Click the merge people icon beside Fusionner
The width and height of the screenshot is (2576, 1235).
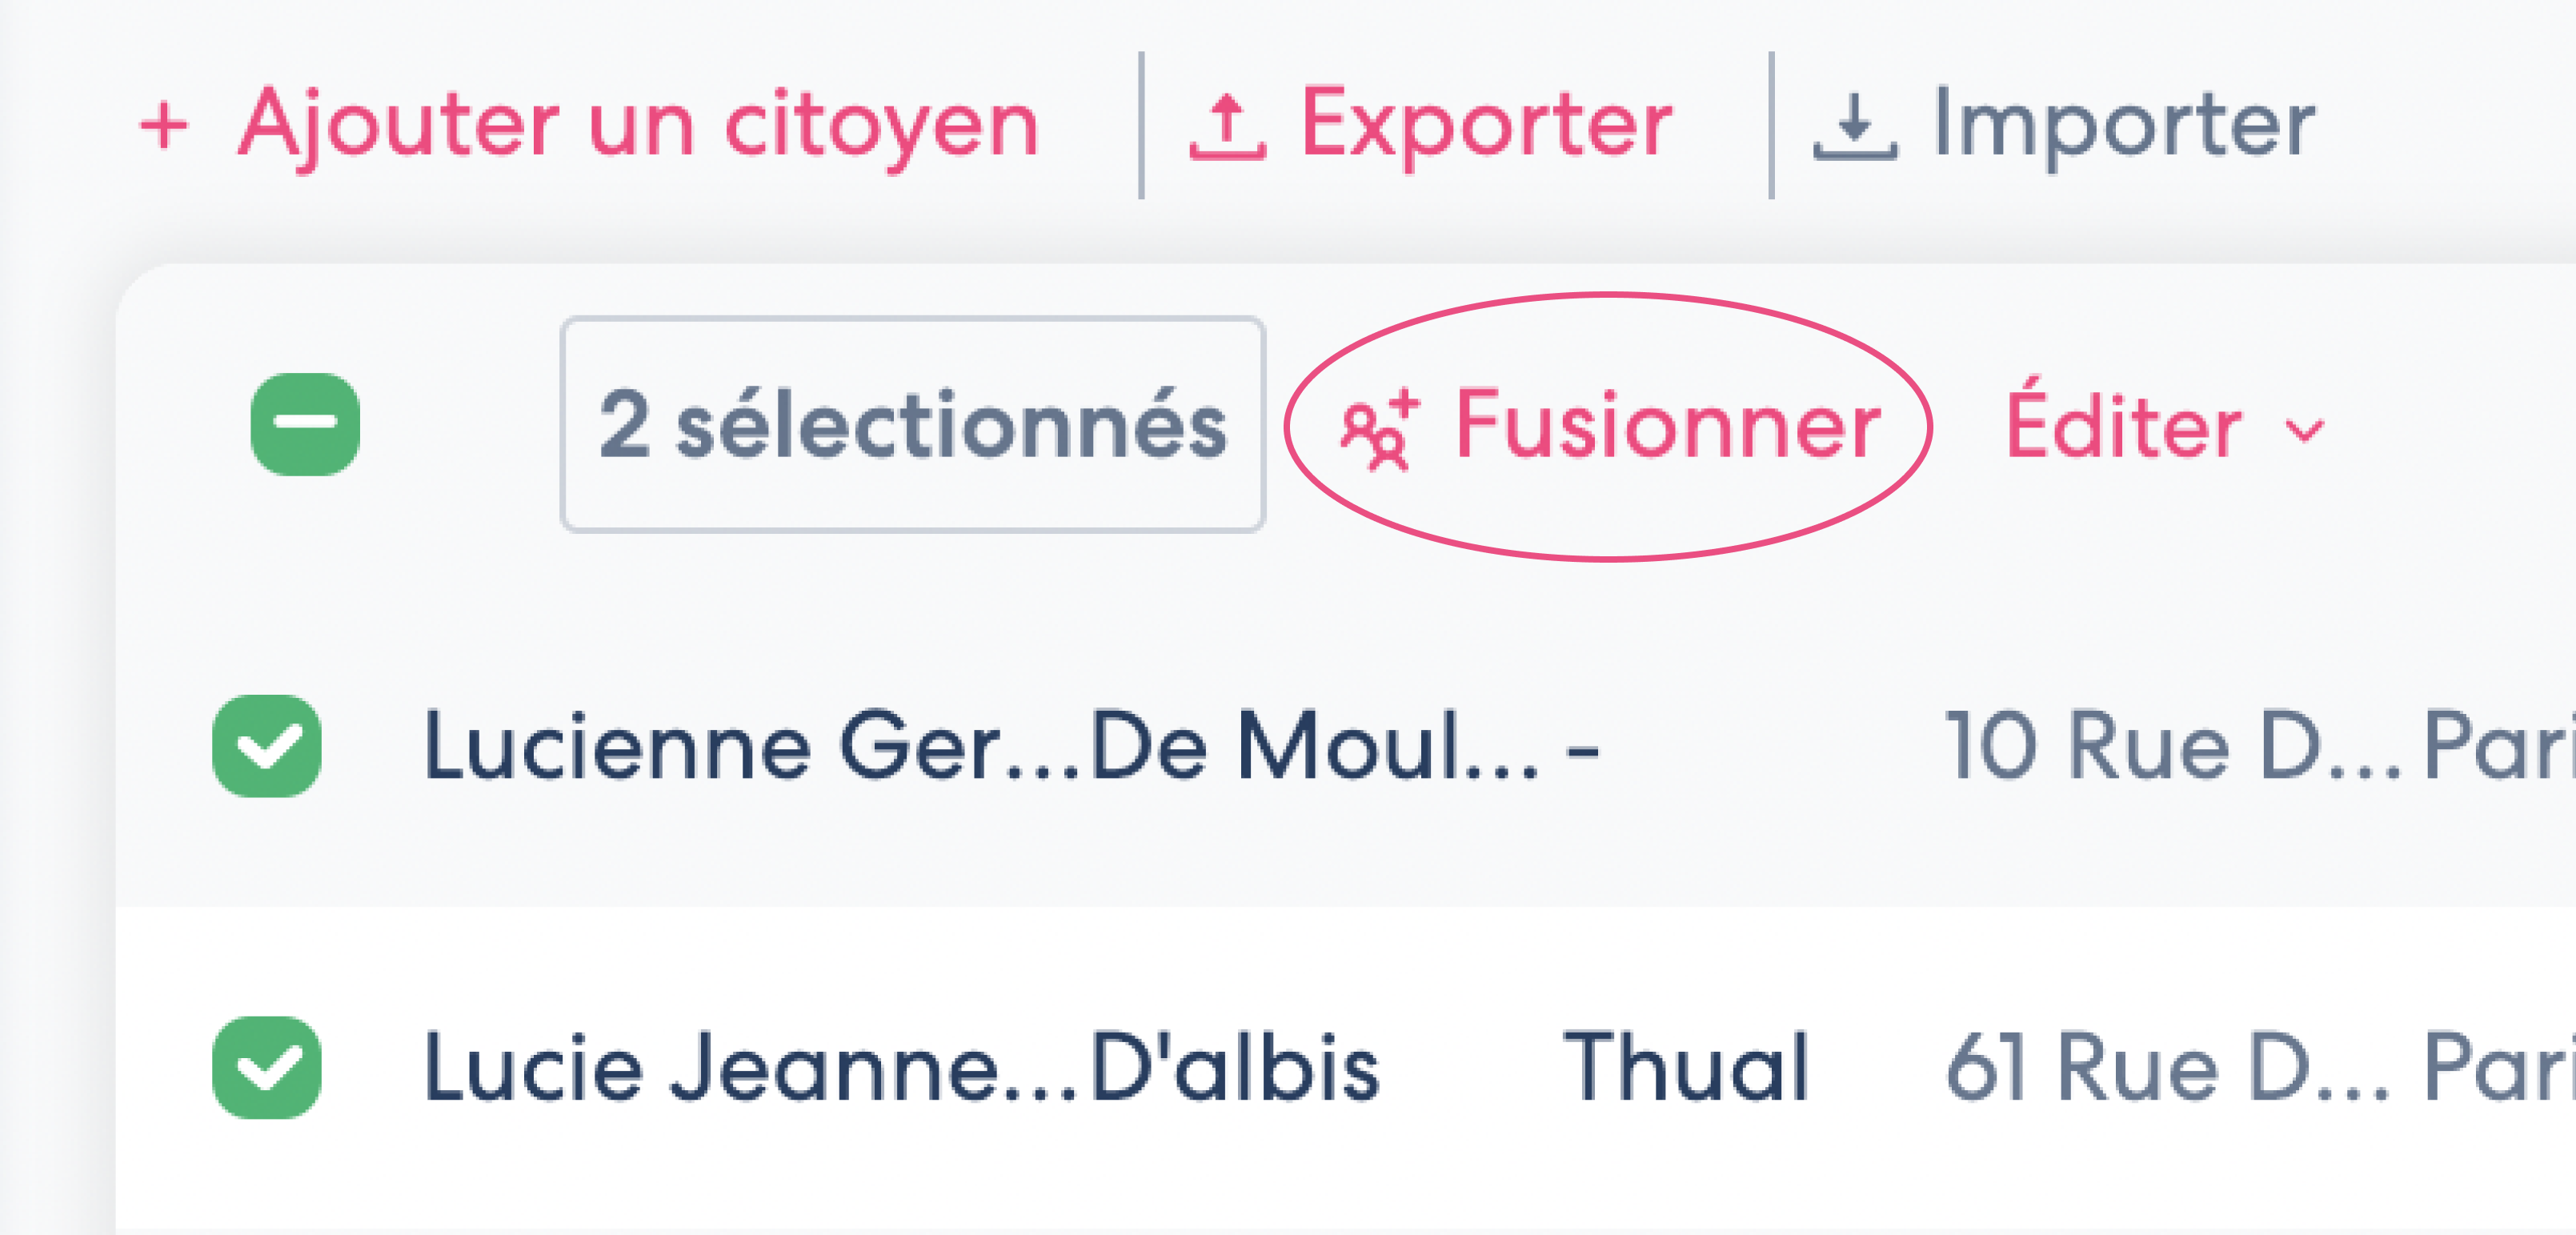[x=1380, y=429]
